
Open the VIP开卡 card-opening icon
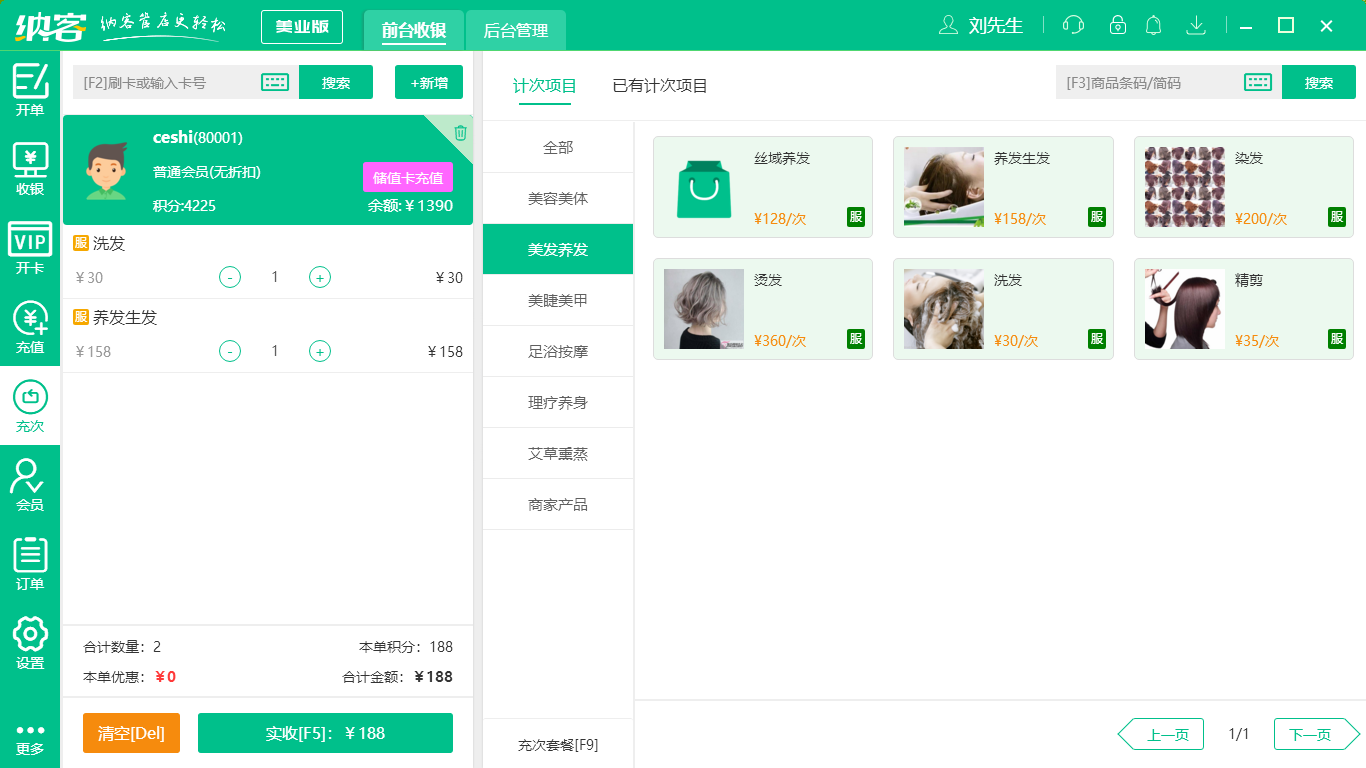[29, 248]
